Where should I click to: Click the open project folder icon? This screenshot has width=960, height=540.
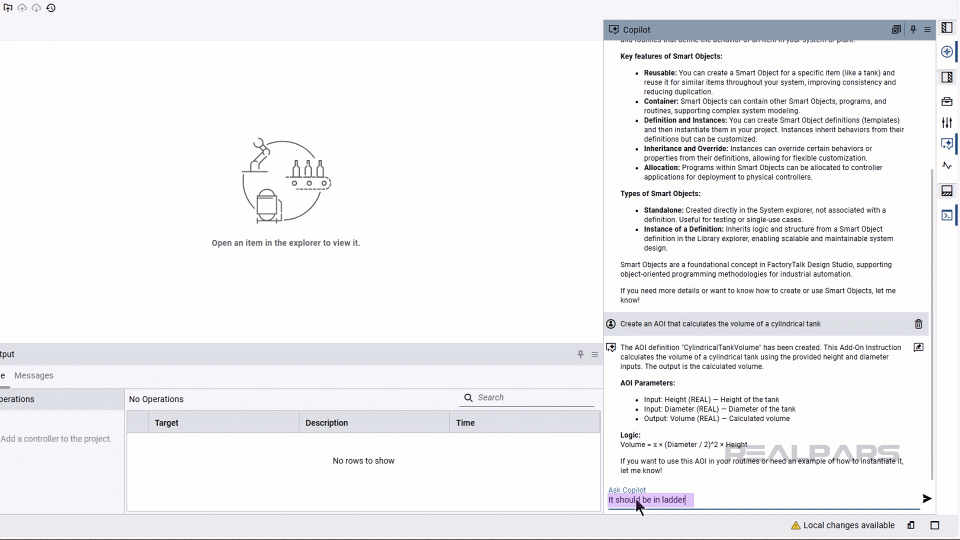[8, 8]
